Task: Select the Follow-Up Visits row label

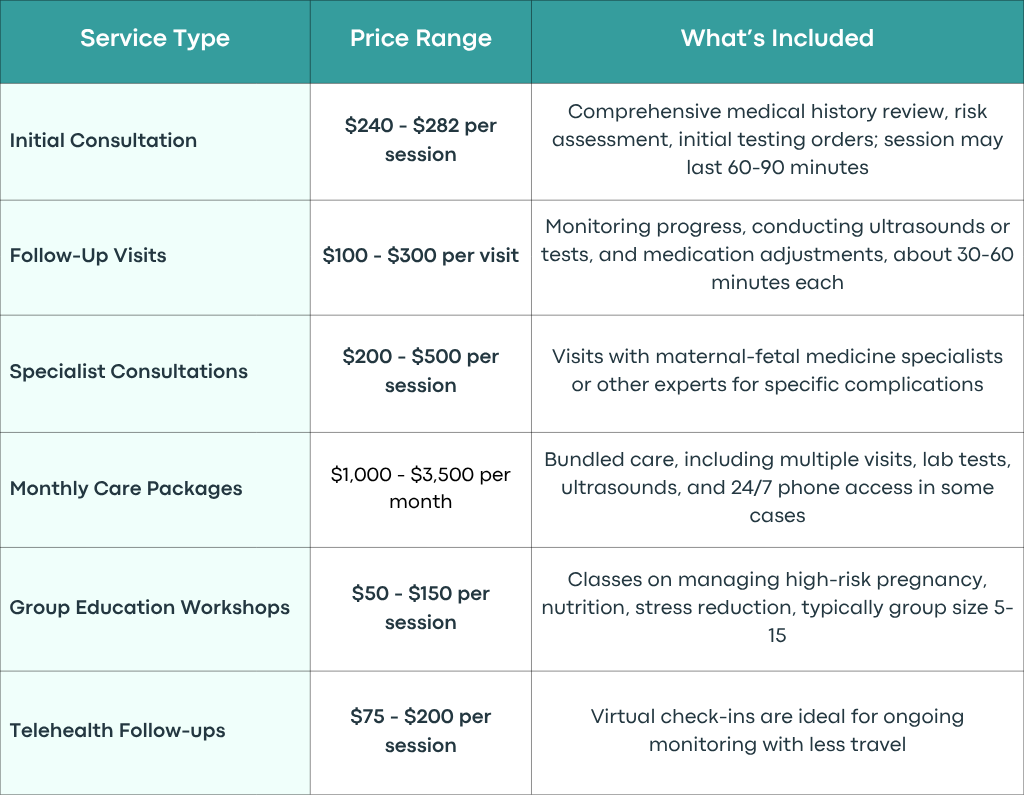Action: tap(88, 255)
